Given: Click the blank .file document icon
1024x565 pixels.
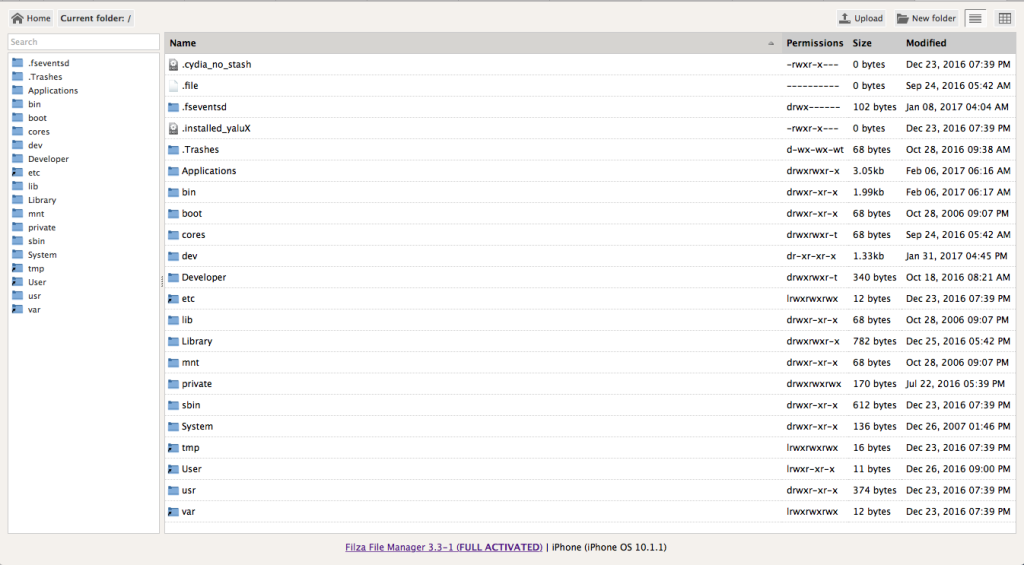Looking at the screenshot, I should 173,86.
